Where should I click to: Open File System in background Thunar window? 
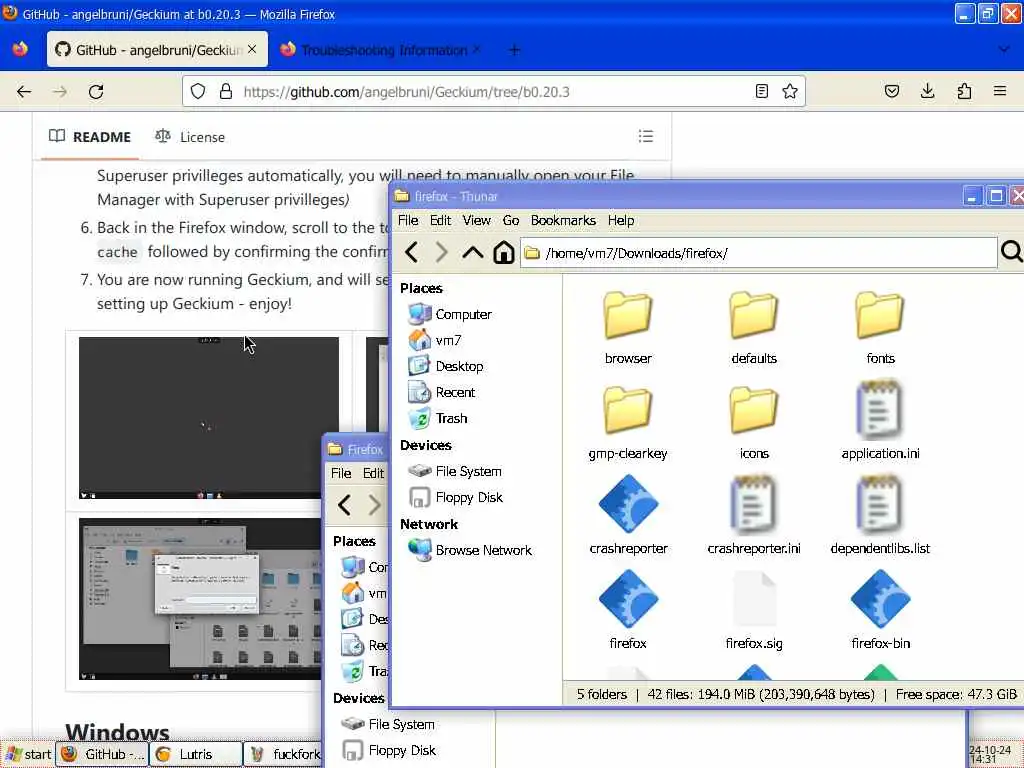coord(388,724)
